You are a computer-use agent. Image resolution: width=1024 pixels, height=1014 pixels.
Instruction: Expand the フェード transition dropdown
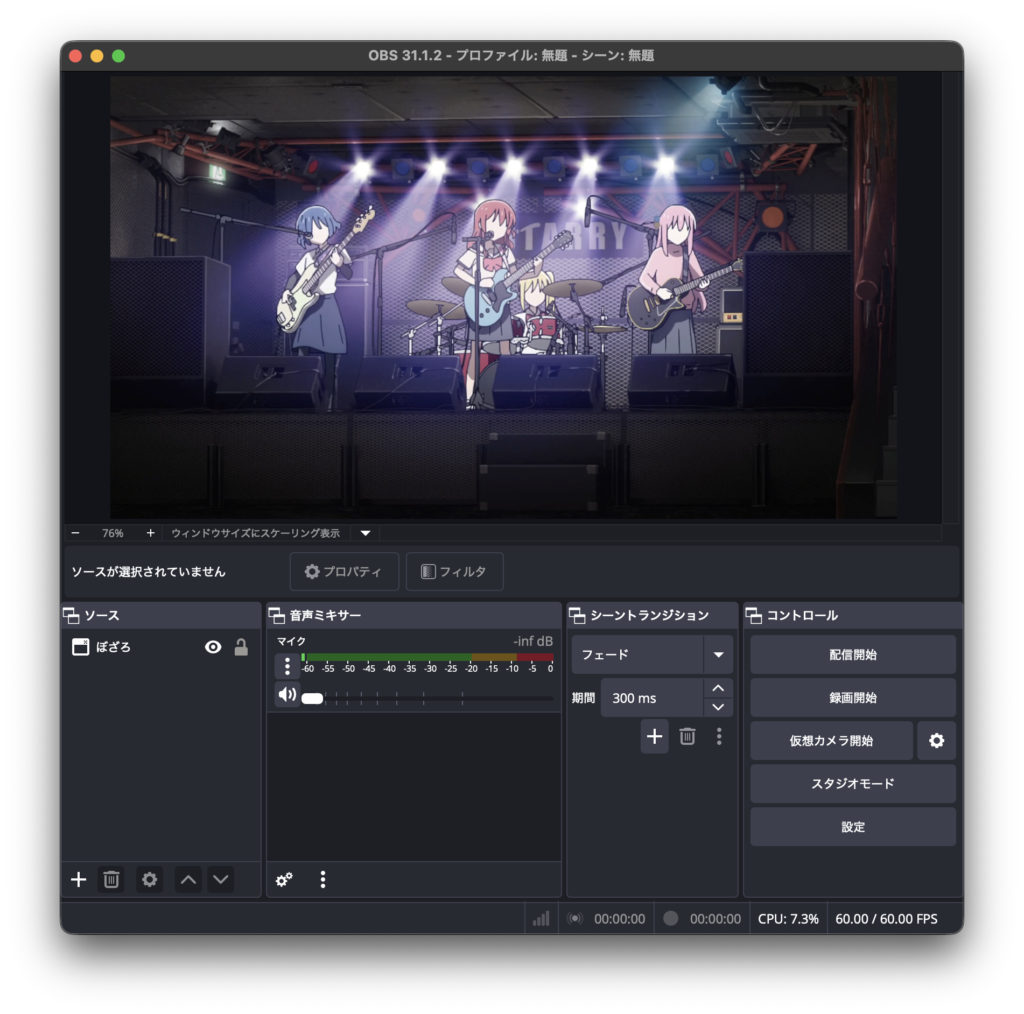[x=717, y=655]
